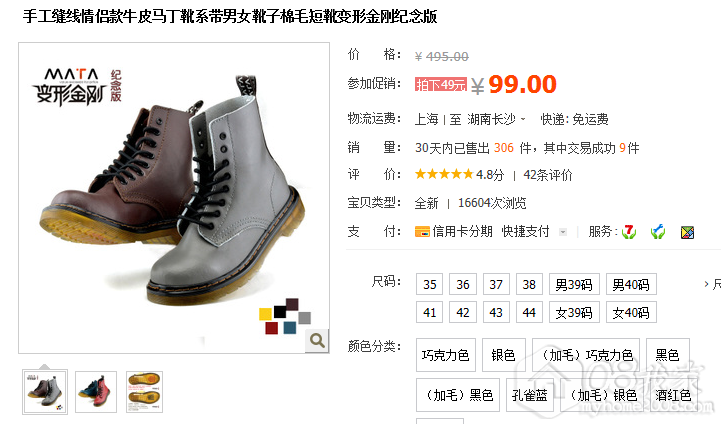Click the 拍下49元 promotion tag
Screen dimensions: 721x424
click(x=441, y=85)
